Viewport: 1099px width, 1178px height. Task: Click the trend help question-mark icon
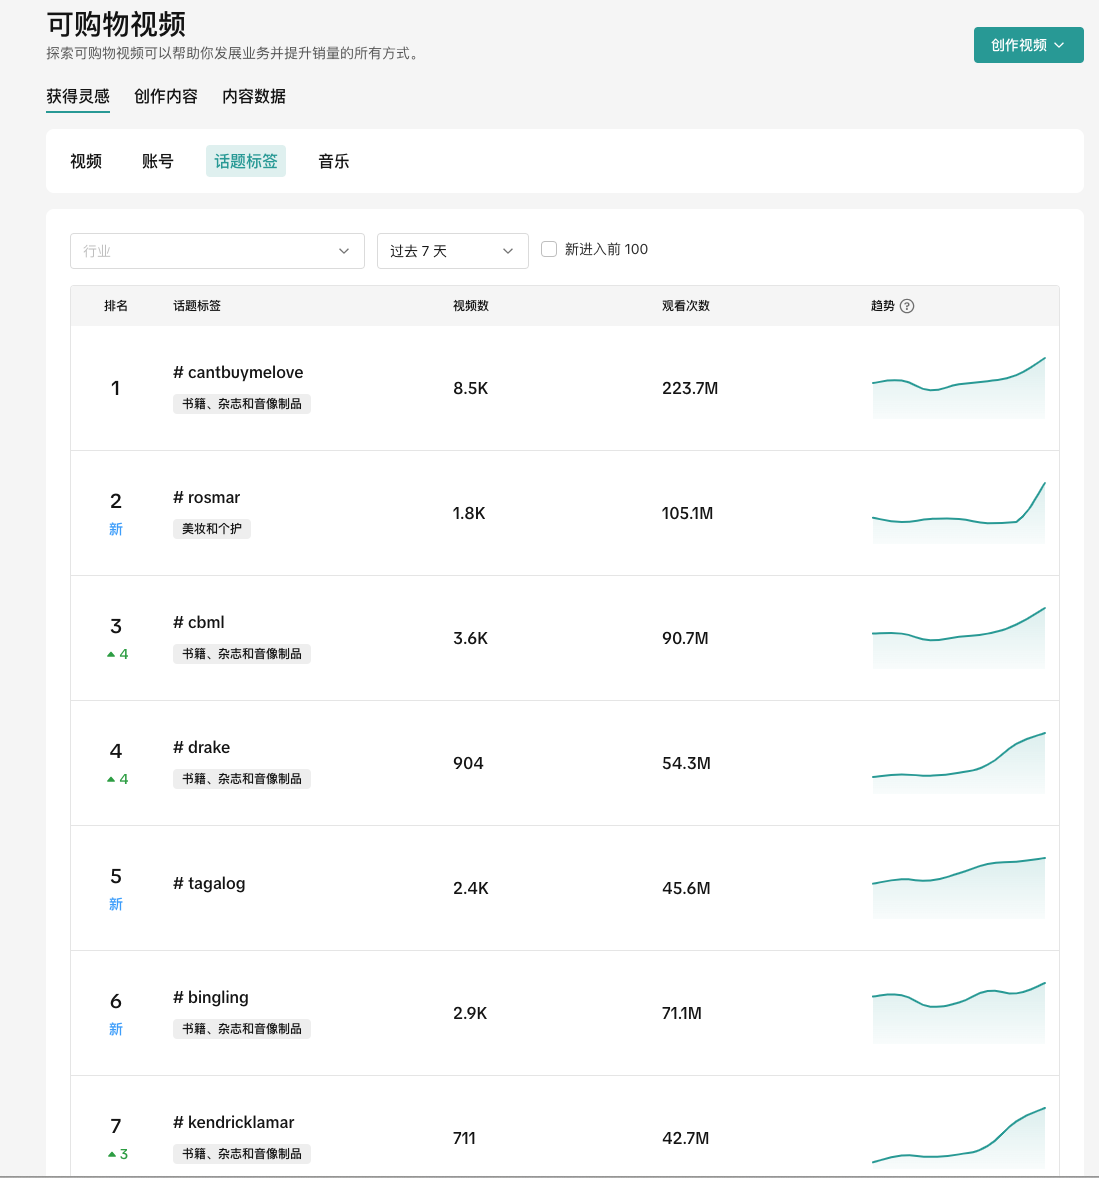point(907,306)
